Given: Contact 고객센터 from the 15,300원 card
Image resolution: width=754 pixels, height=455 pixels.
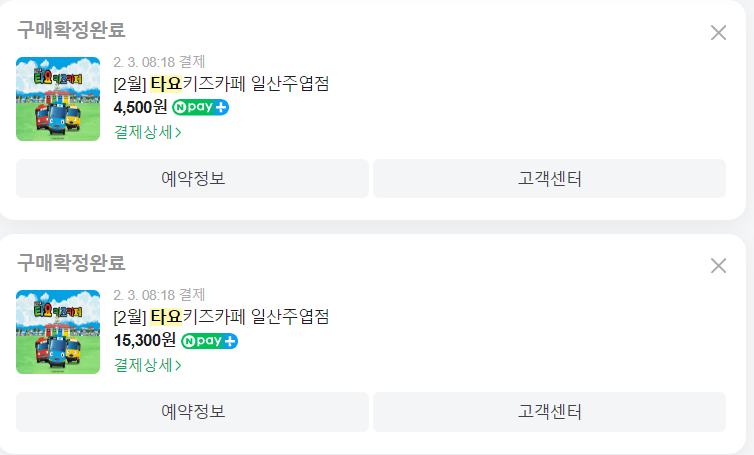Looking at the screenshot, I should coord(549,412).
